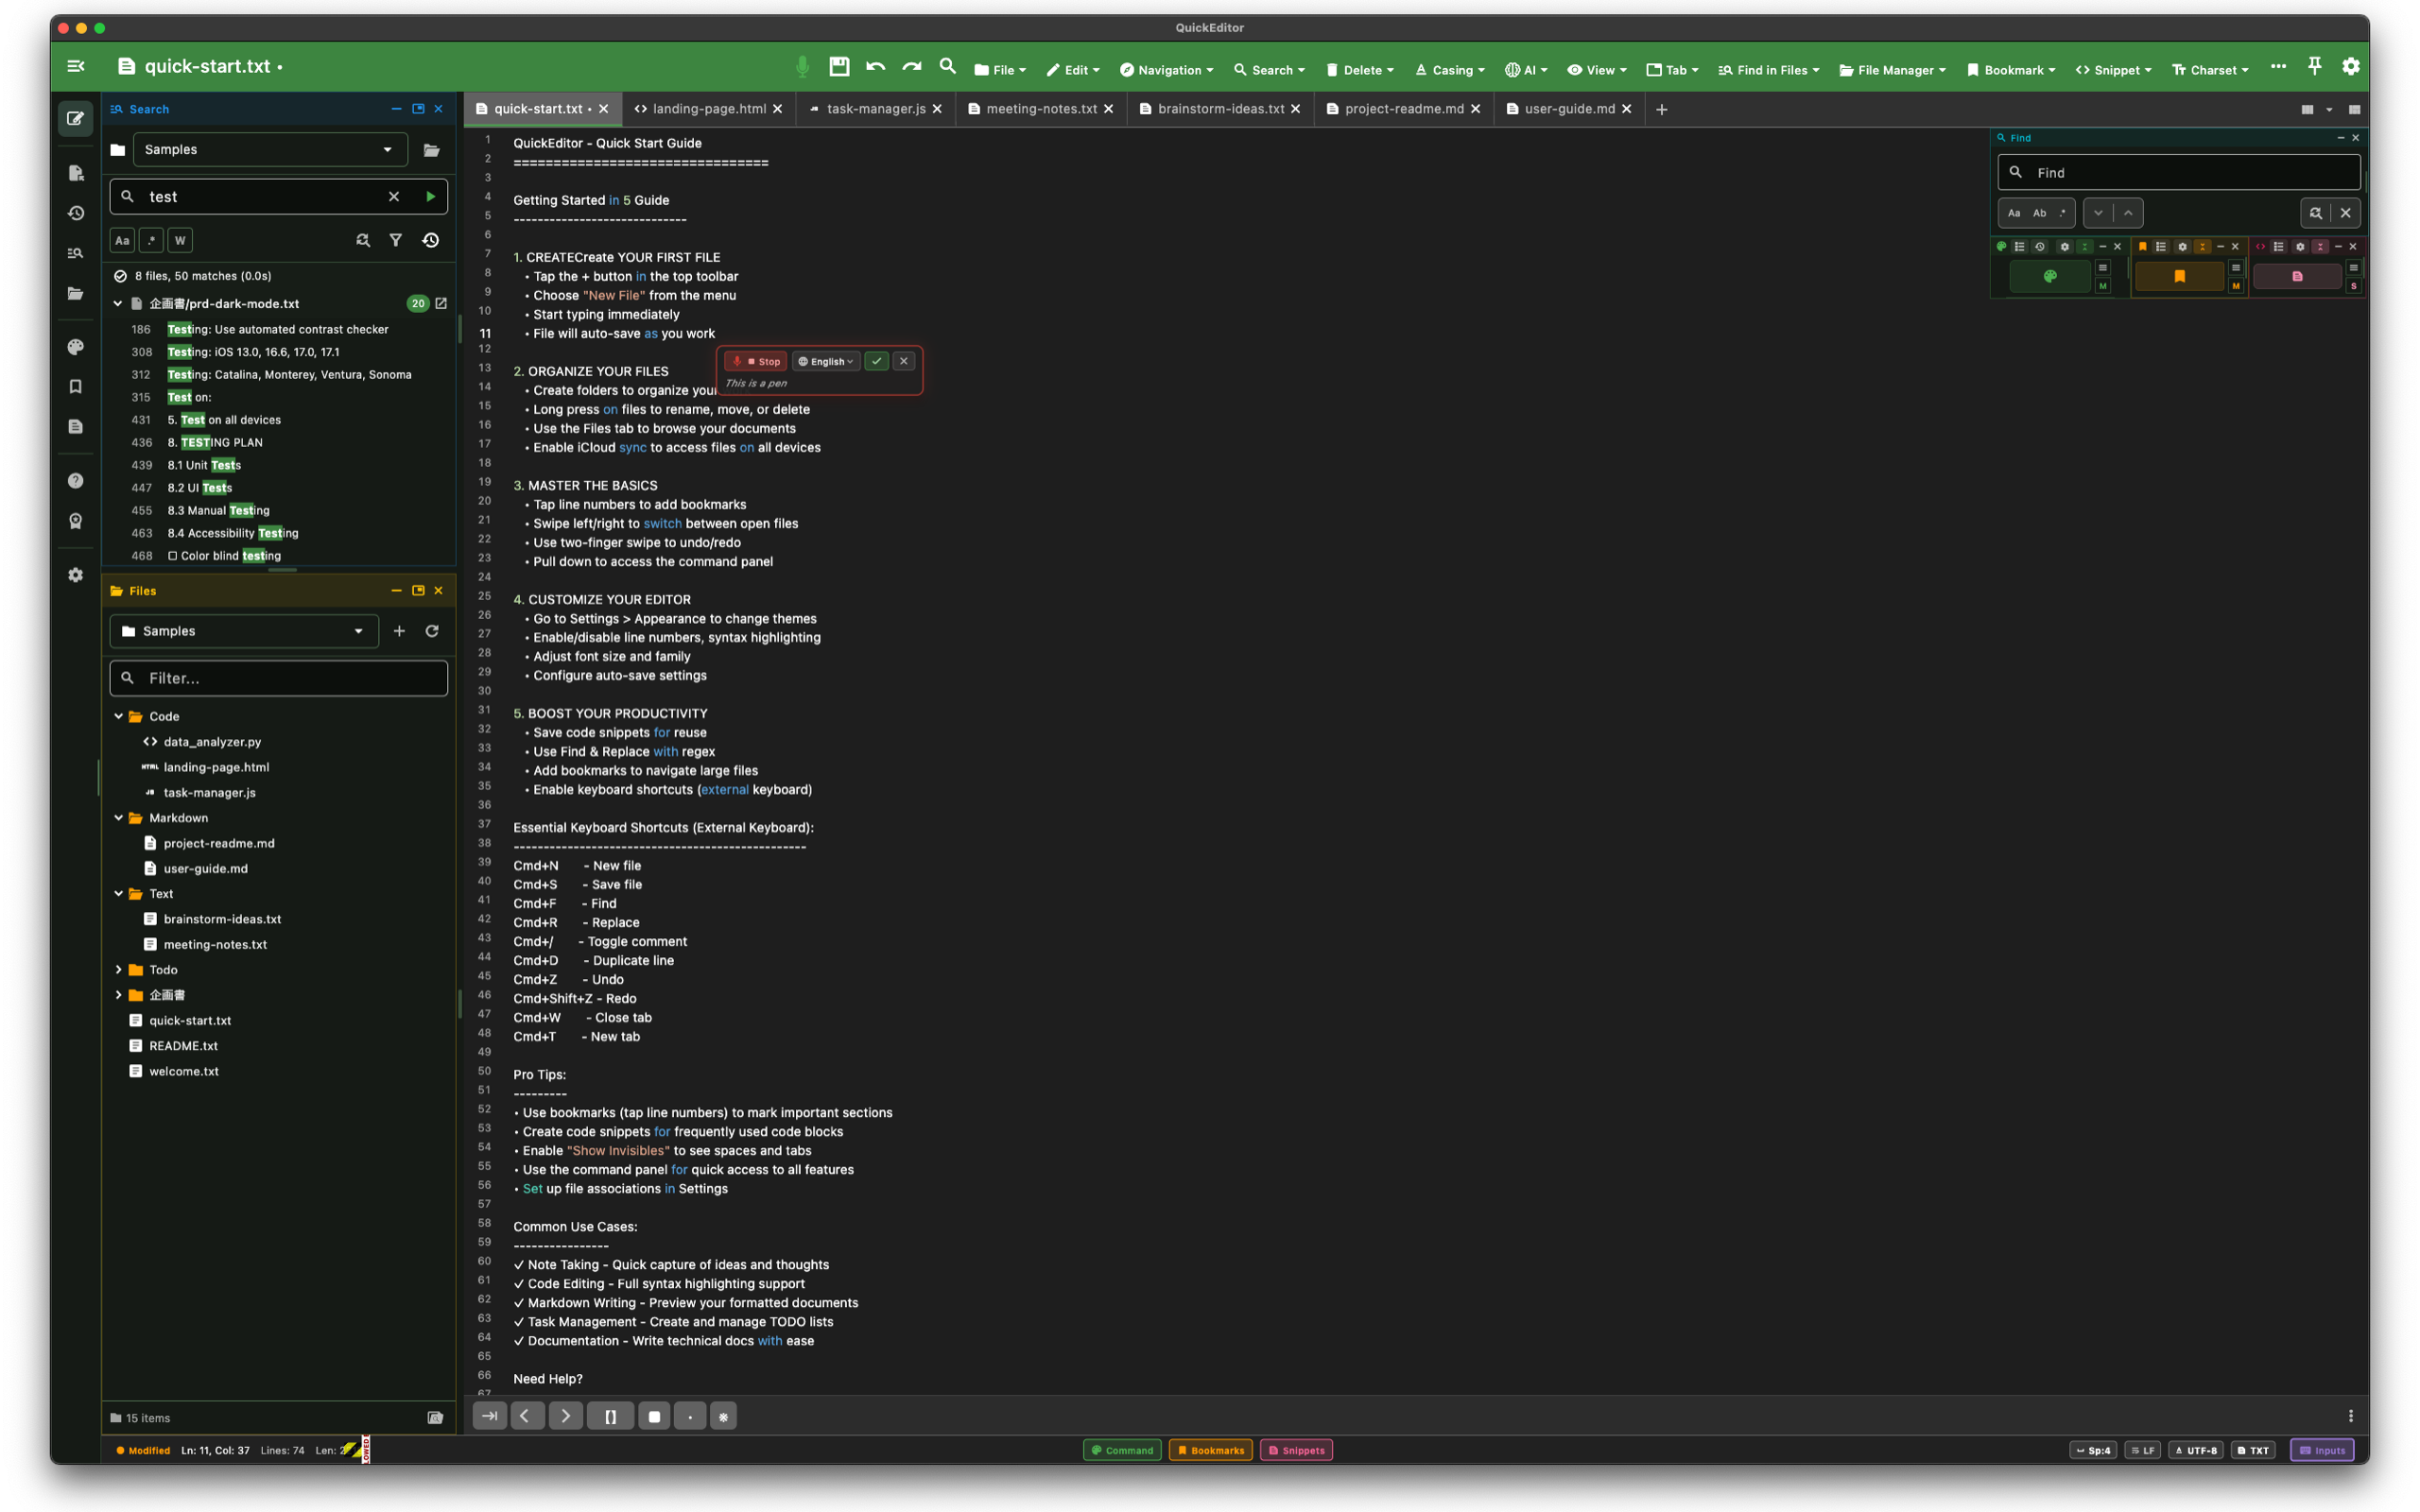Click the award badge icon in left sidebar

pos(75,521)
